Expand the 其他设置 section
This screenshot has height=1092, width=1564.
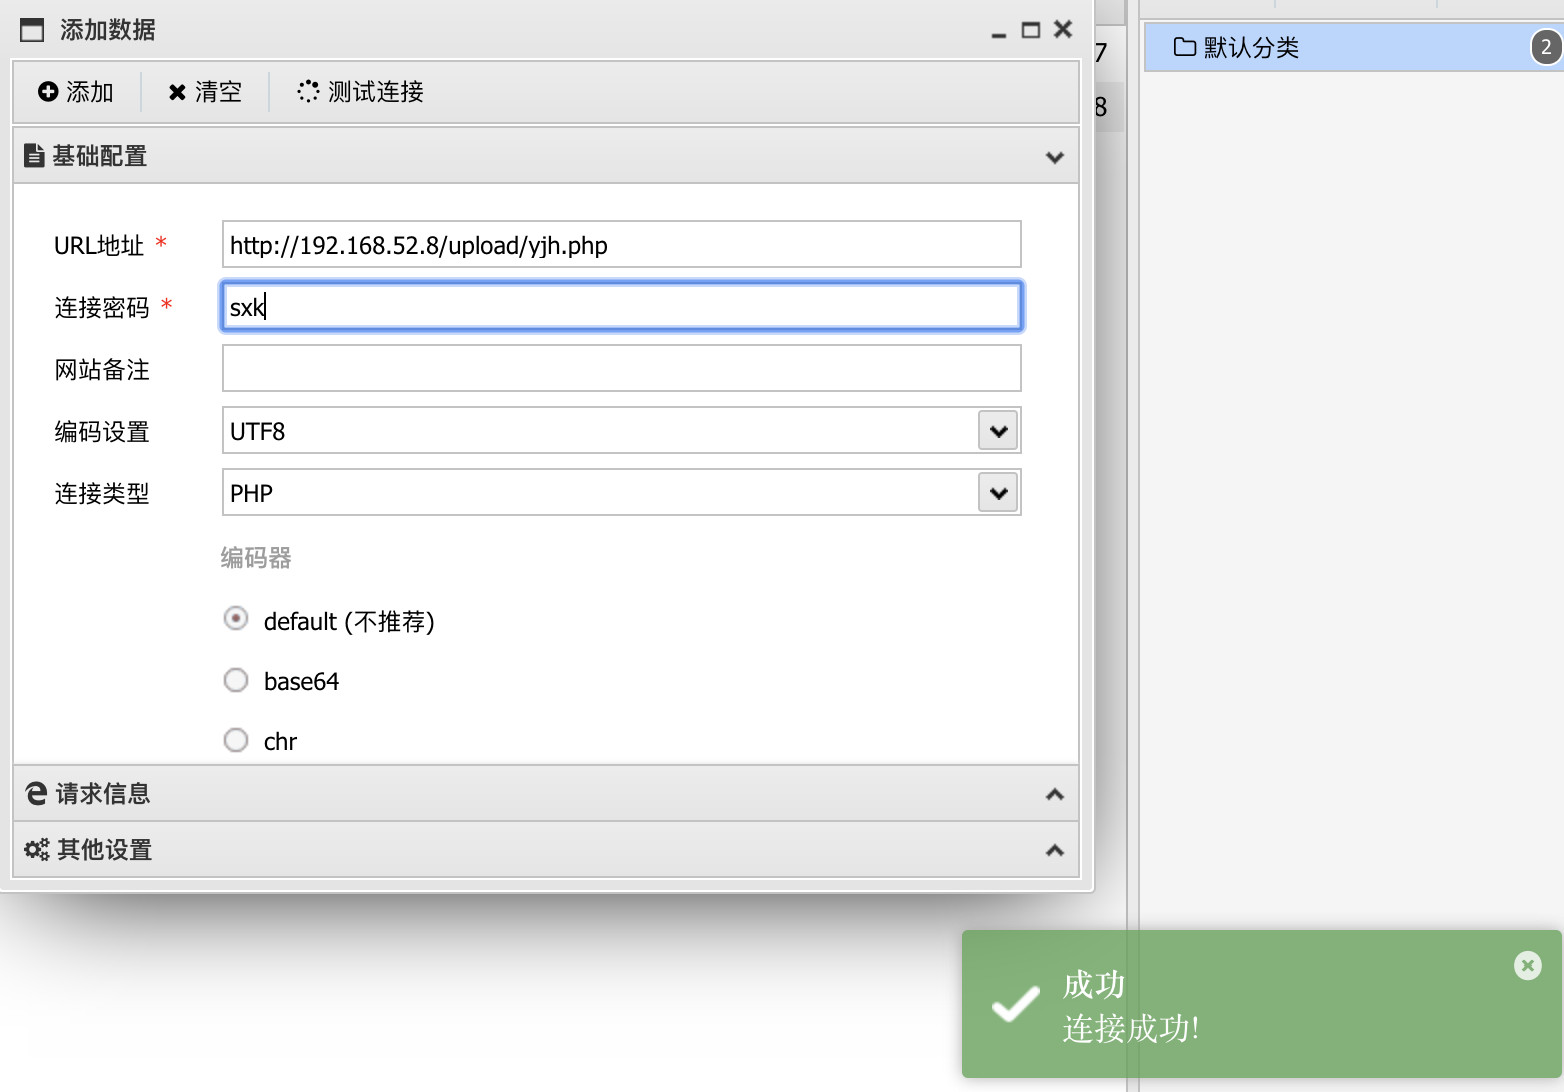pos(1054,850)
